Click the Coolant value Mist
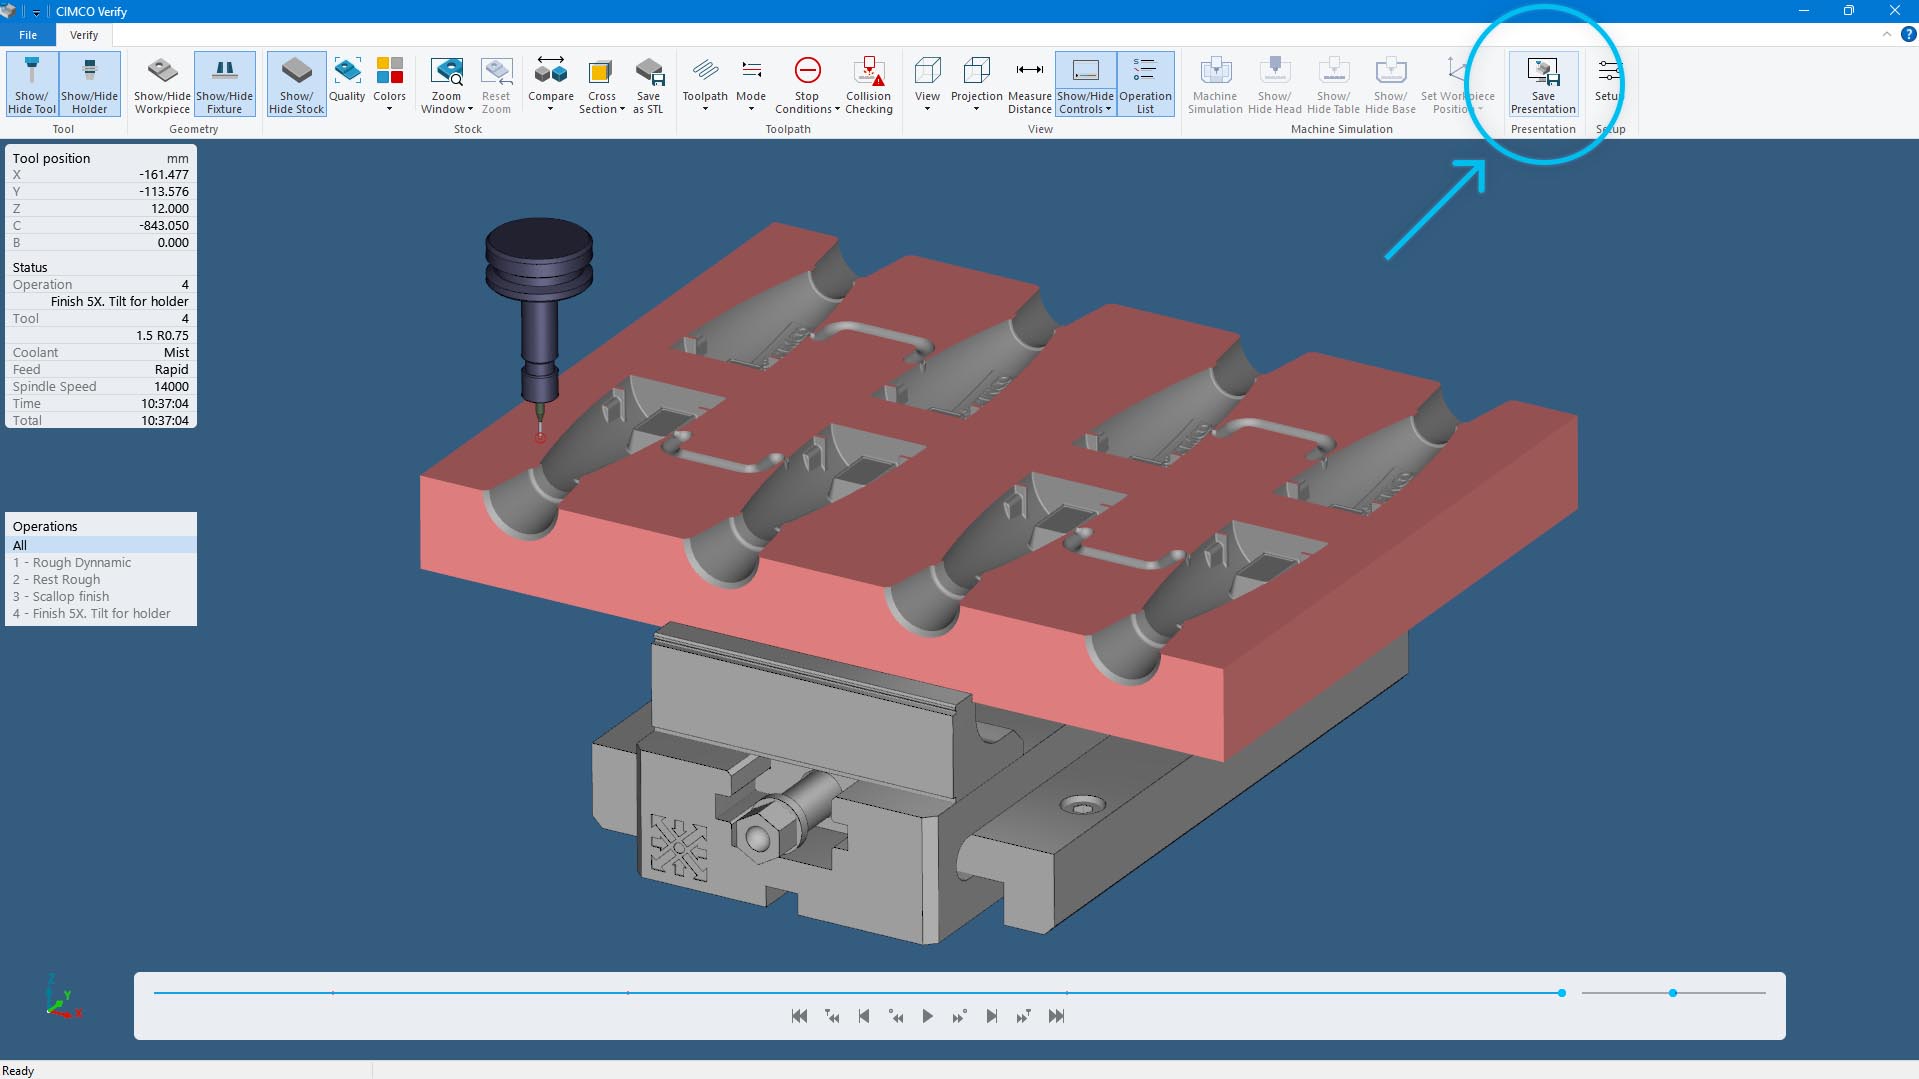Screen dimensions: 1919x1079 pos(176,352)
